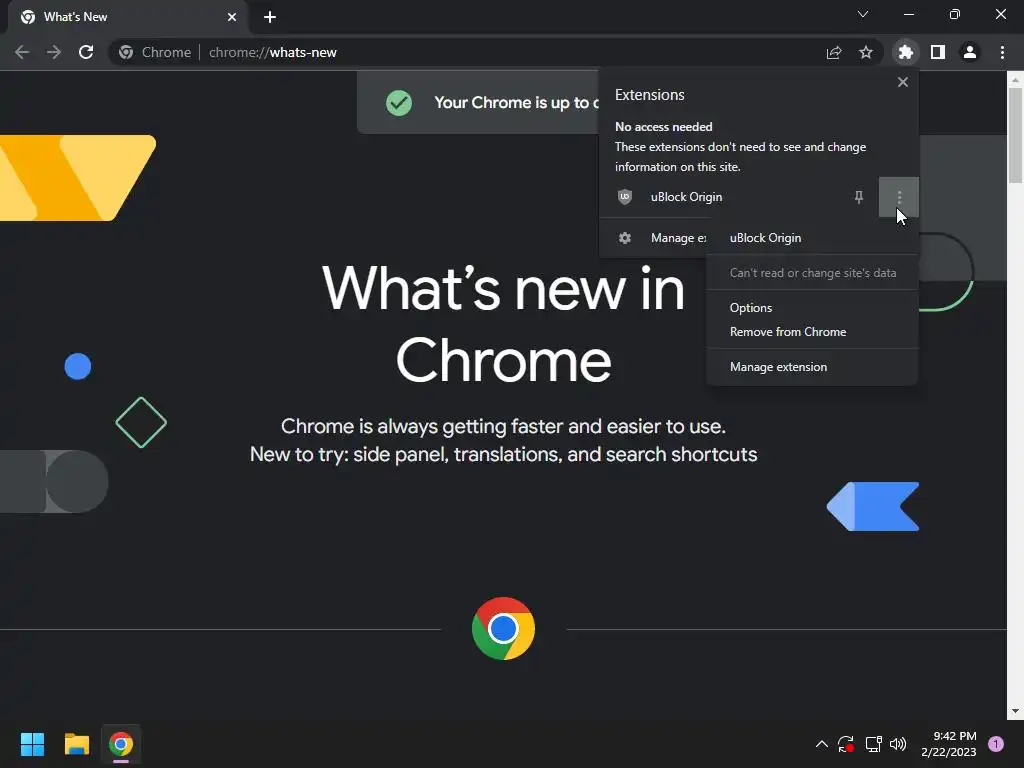Click the Manage extensions gear icon
Image resolution: width=1024 pixels, height=768 pixels.
click(625, 238)
